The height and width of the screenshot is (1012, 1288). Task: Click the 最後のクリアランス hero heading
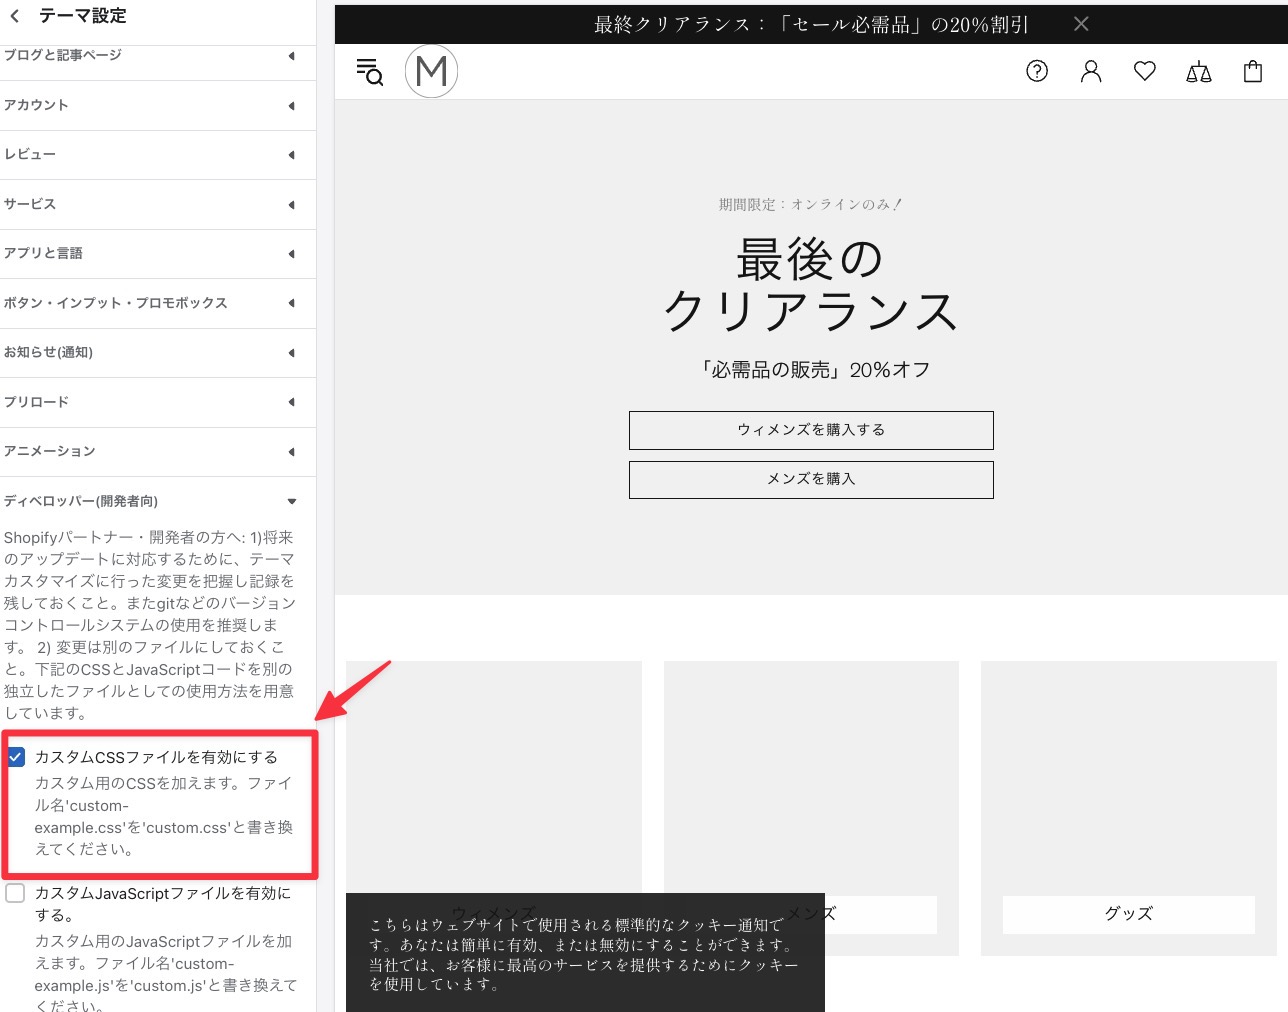pos(811,285)
